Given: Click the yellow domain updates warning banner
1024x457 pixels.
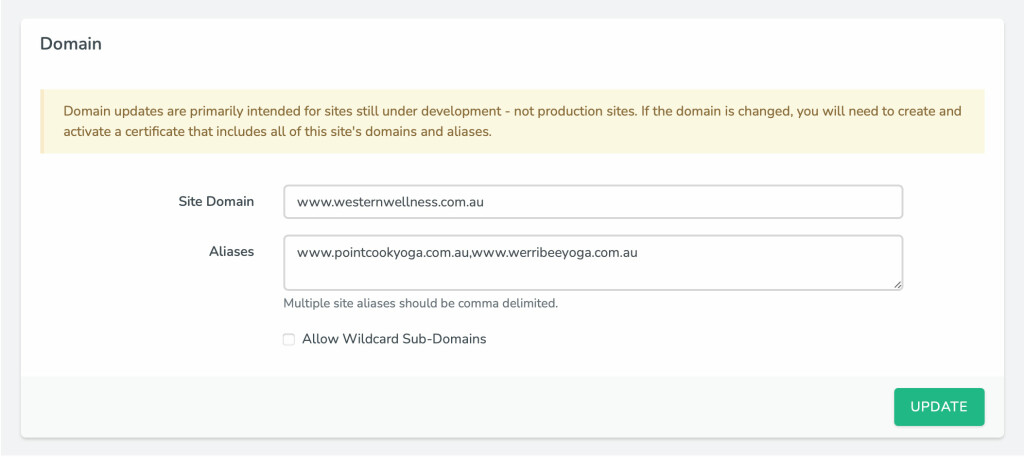Looking at the screenshot, I should click(x=512, y=122).
